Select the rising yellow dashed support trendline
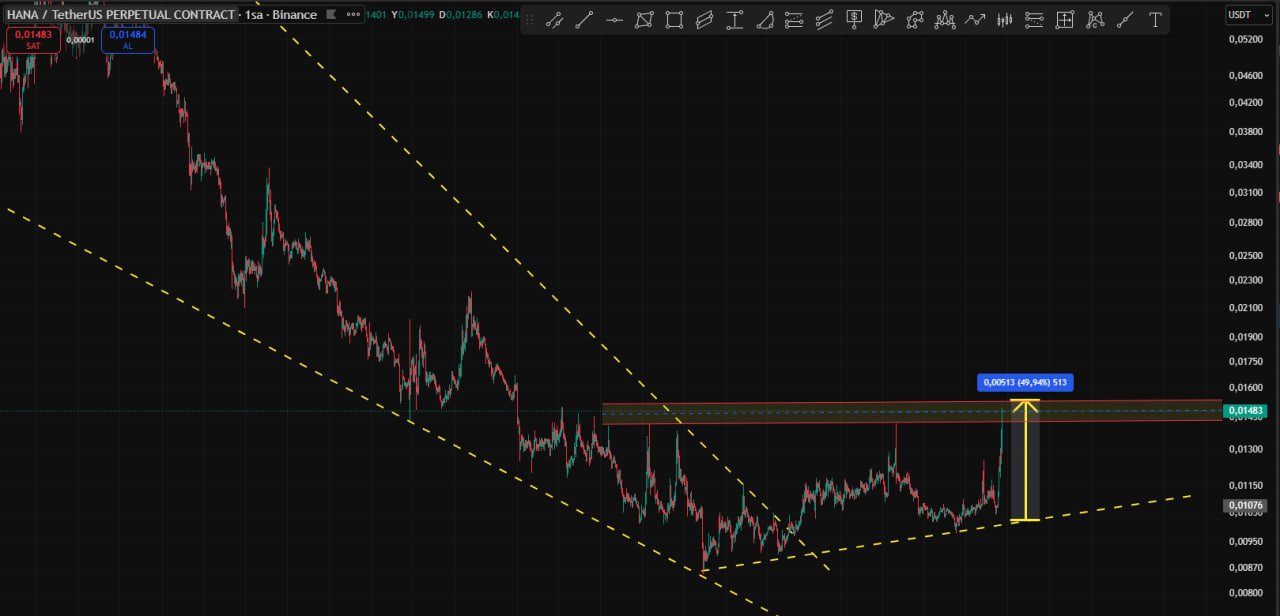The height and width of the screenshot is (616, 1280). 947,532
